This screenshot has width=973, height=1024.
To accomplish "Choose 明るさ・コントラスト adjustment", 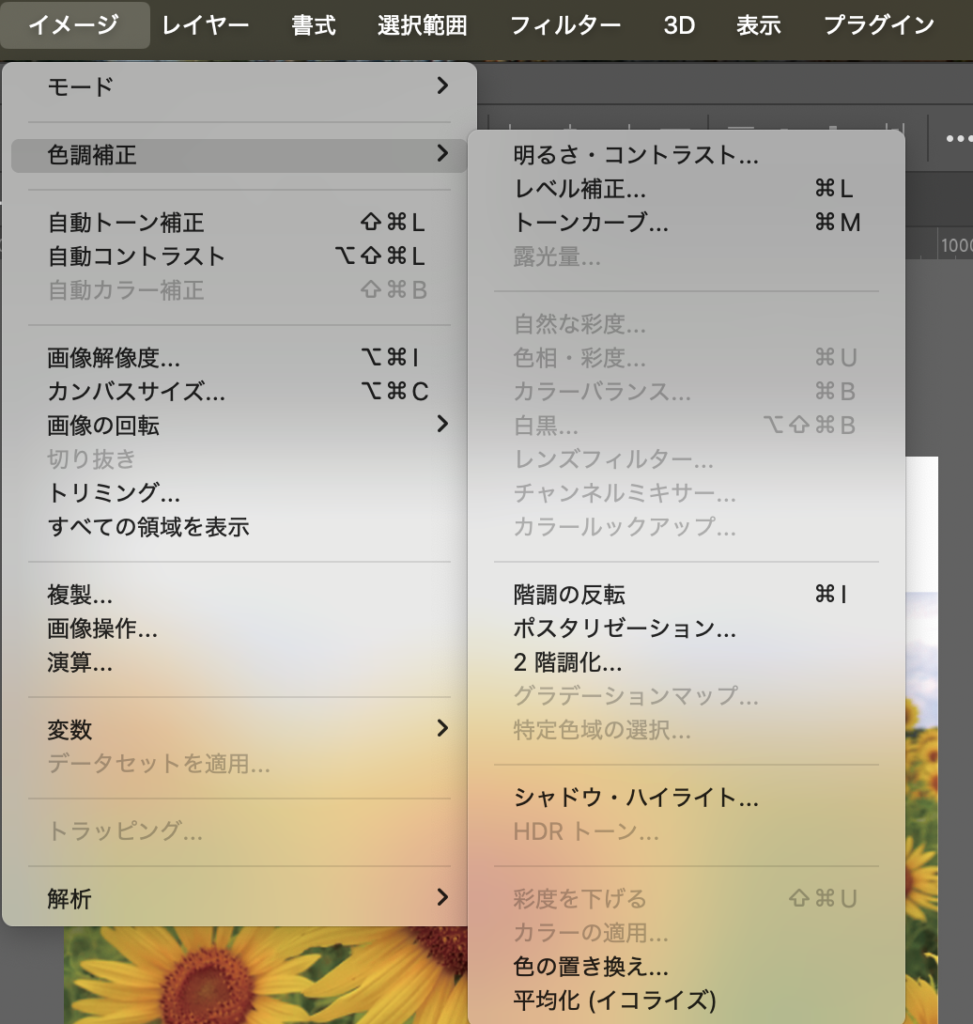I will click(x=636, y=155).
